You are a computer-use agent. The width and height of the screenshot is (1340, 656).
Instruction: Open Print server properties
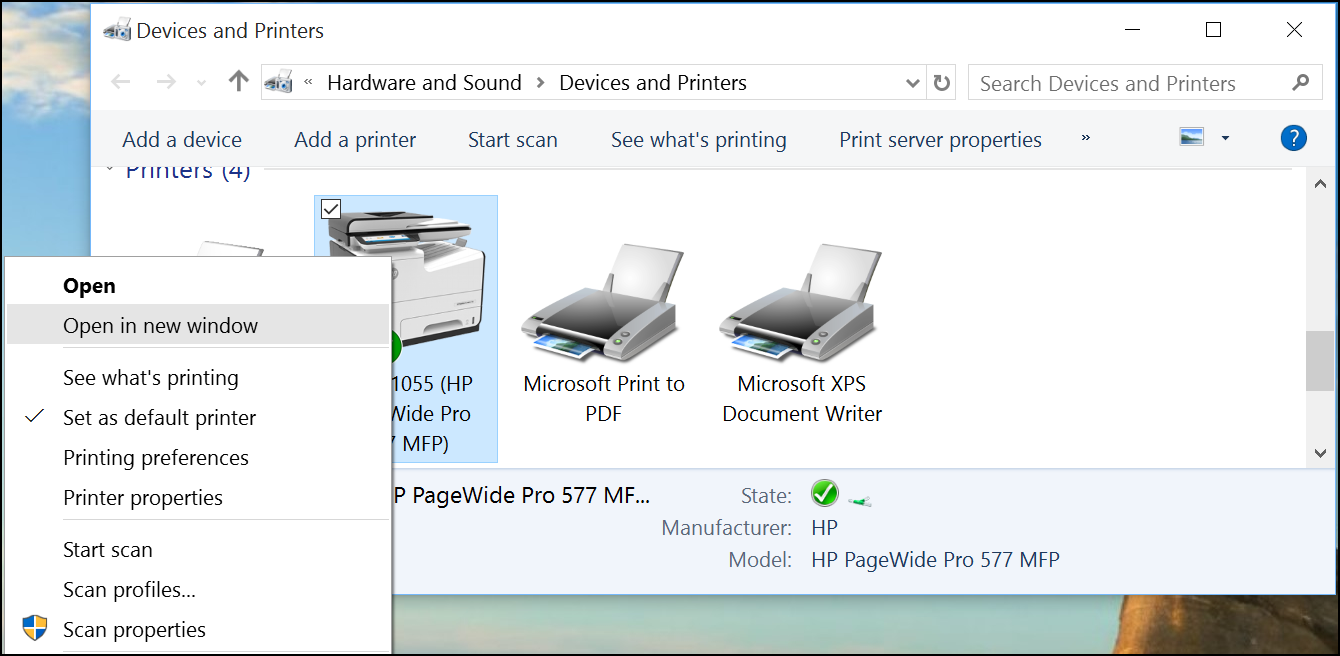click(940, 140)
